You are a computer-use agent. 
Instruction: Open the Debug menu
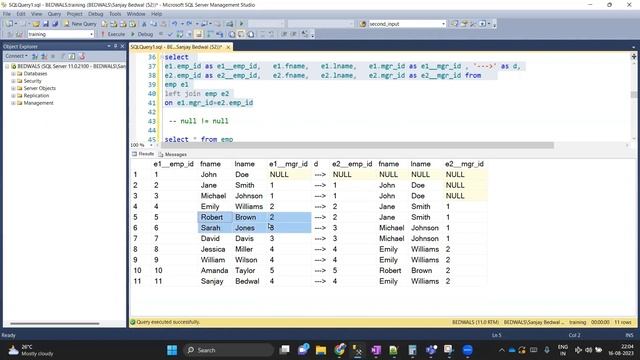coord(96,14)
